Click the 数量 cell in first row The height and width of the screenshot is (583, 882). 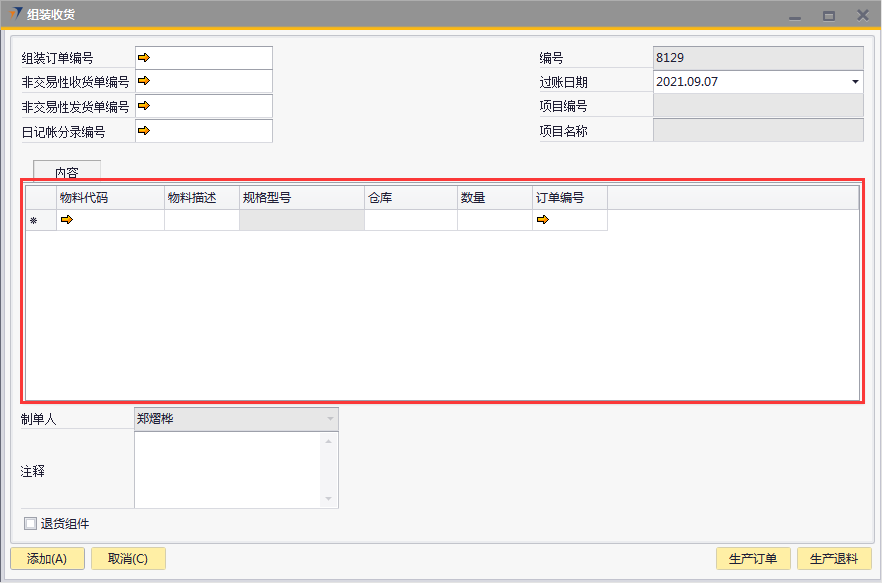click(494, 221)
